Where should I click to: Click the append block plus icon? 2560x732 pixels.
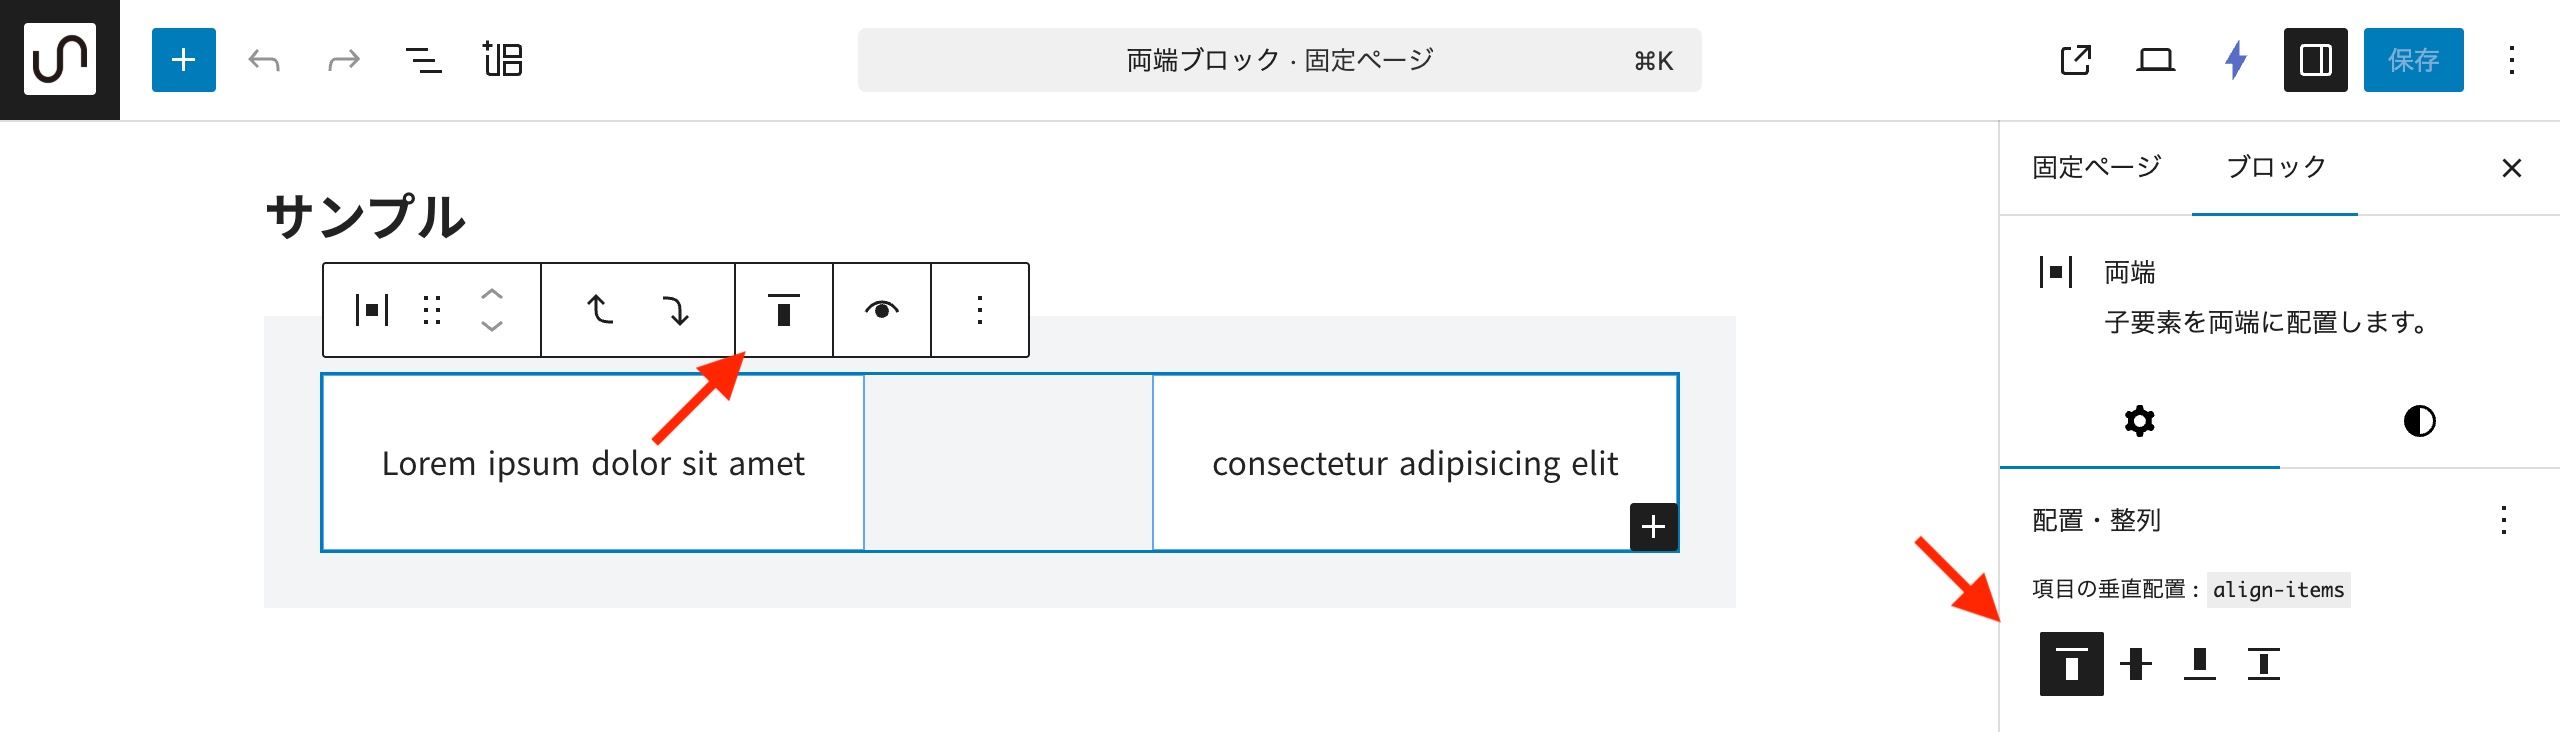pos(1653,526)
